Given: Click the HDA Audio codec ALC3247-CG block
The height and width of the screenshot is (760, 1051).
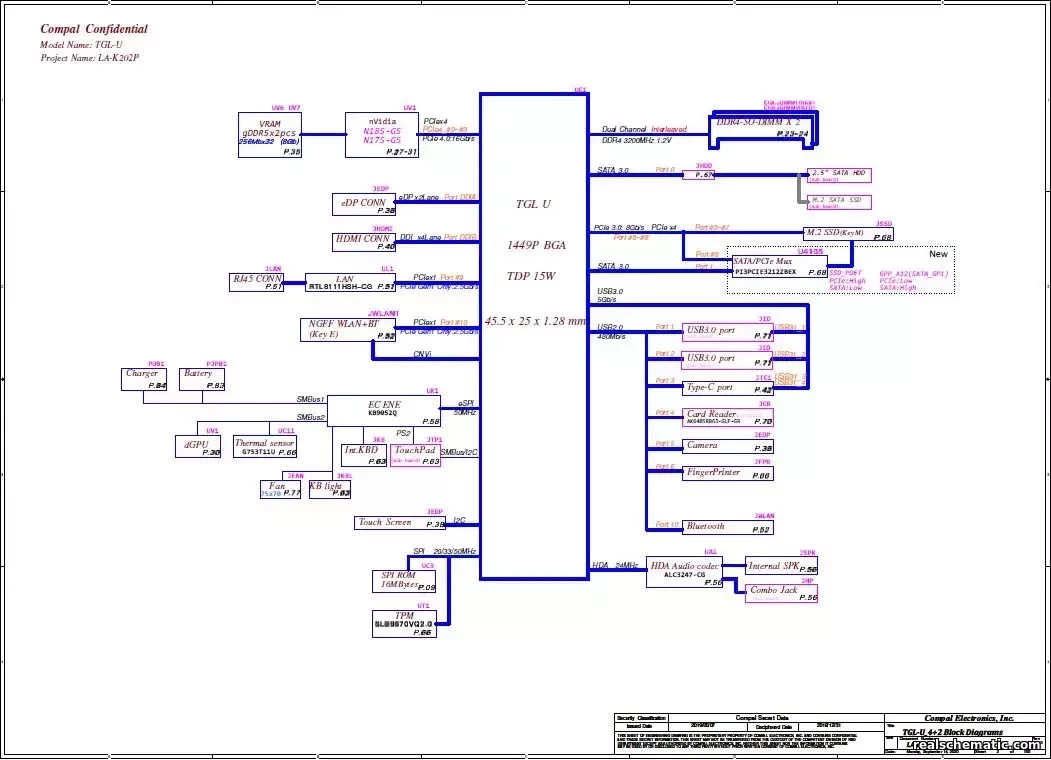Looking at the screenshot, I should (686, 573).
